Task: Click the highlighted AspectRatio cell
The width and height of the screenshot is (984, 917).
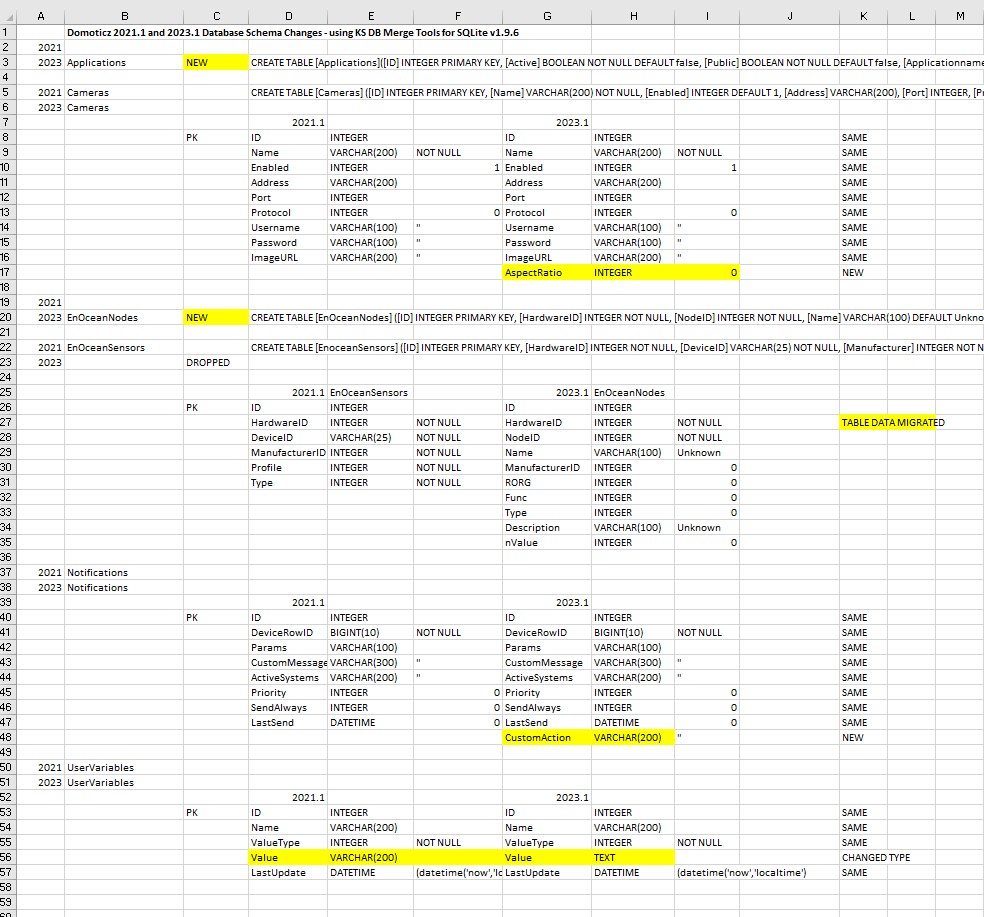Action: click(x=547, y=272)
